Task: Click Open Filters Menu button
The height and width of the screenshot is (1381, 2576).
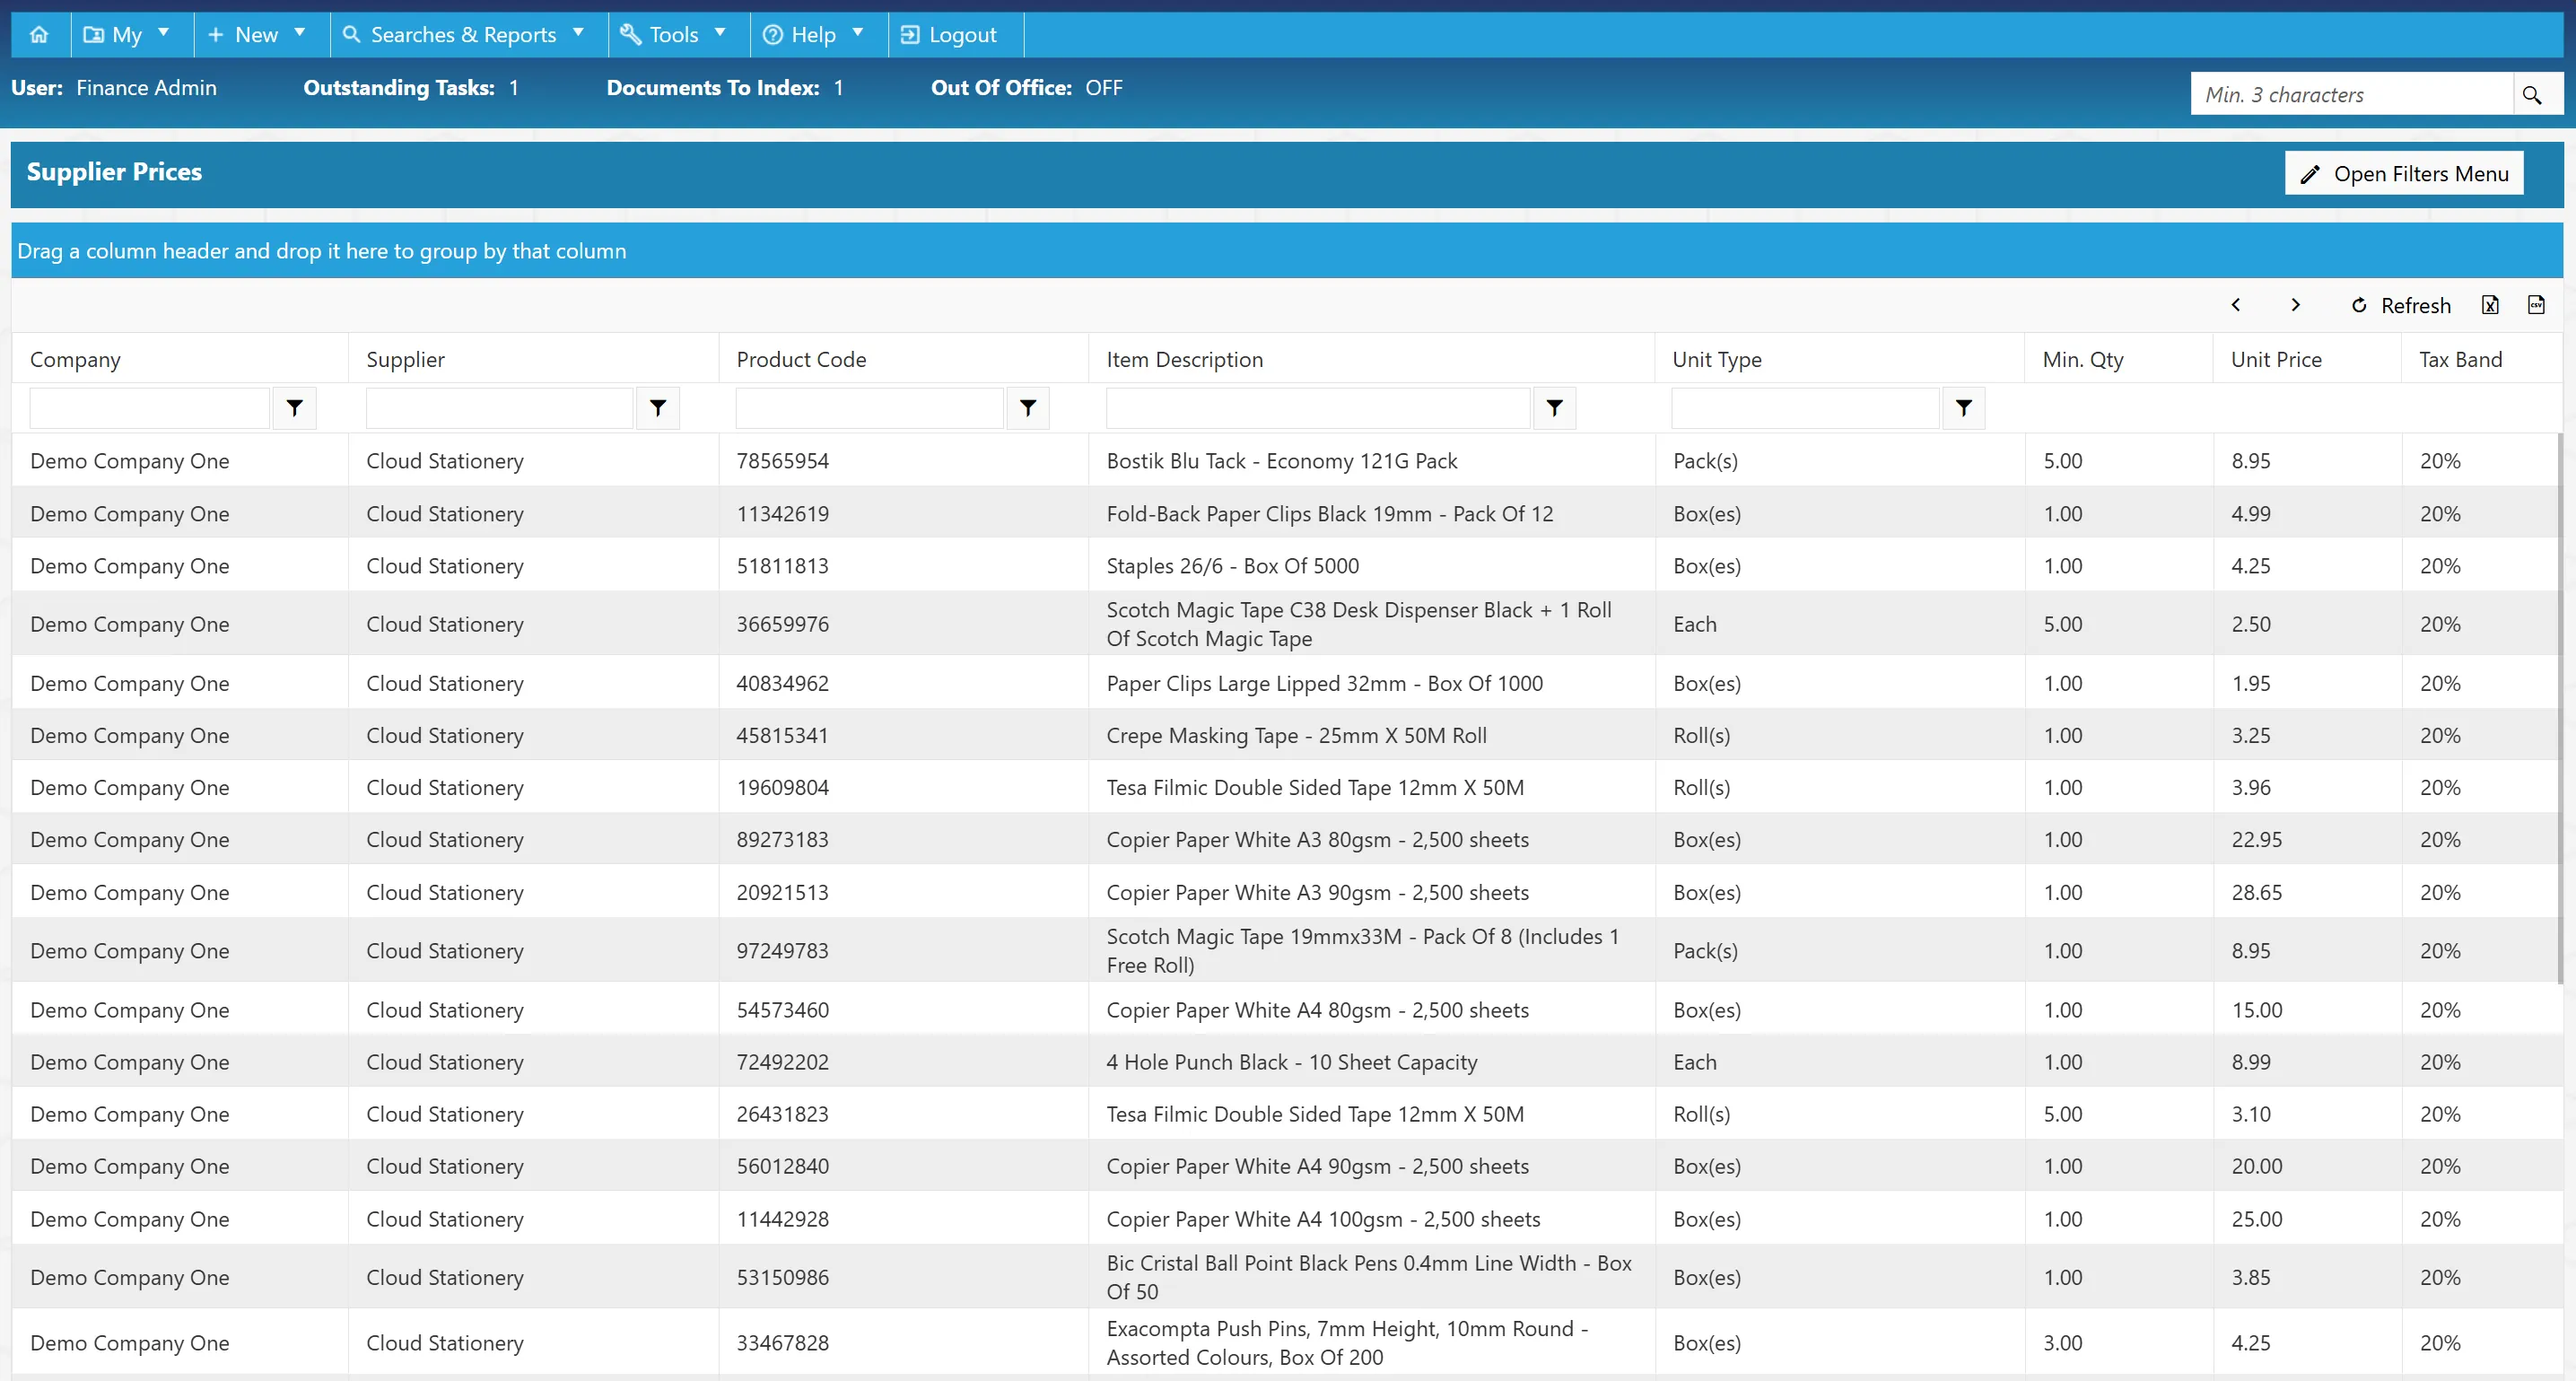Action: [x=2404, y=174]
